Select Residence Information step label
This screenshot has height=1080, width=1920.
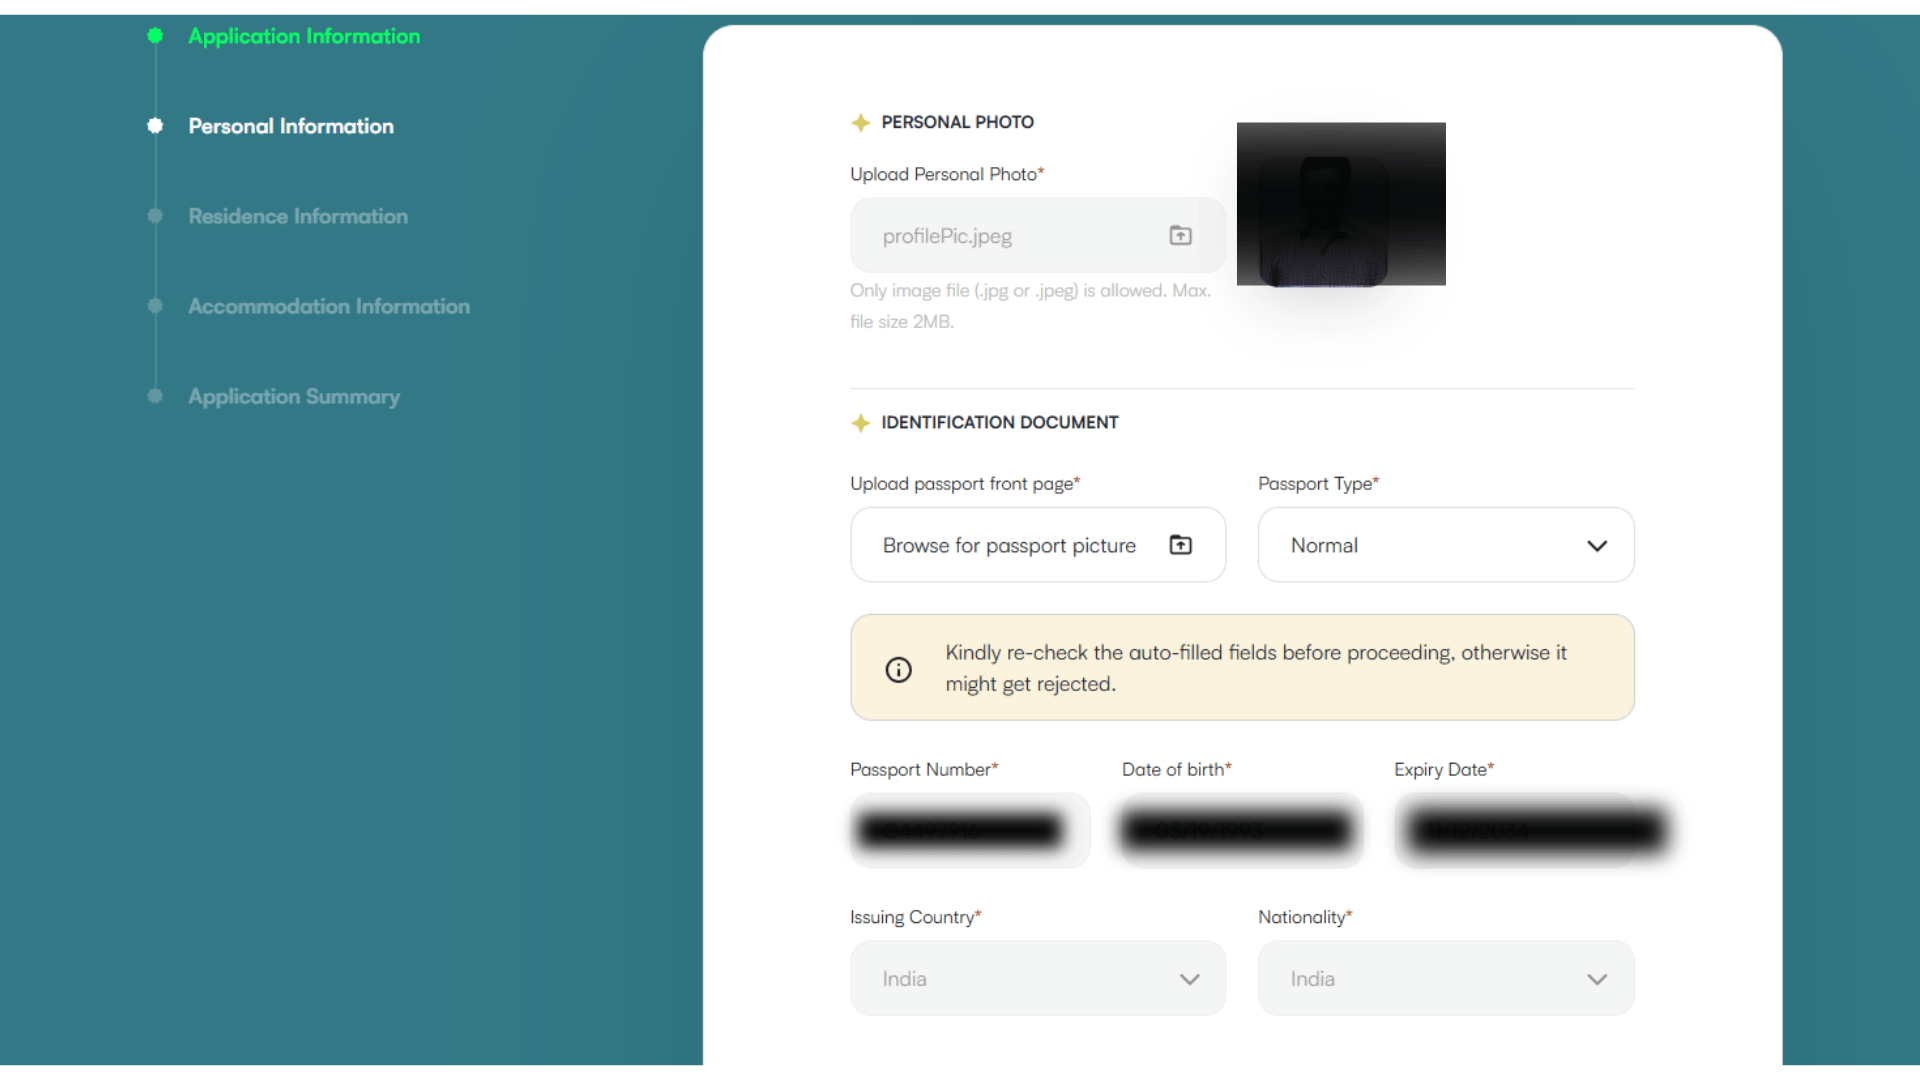point(298,216)
